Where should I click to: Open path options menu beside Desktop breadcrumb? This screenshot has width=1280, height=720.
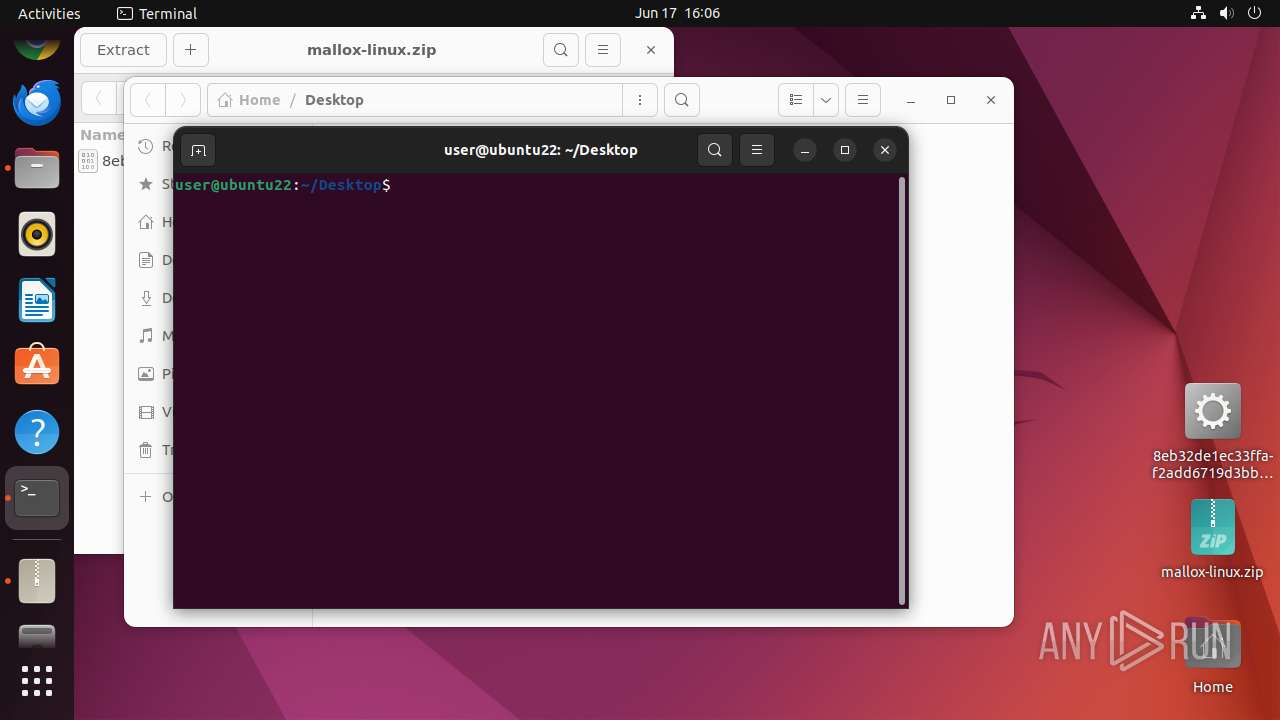pyautogui.click(x=639, y=100)
